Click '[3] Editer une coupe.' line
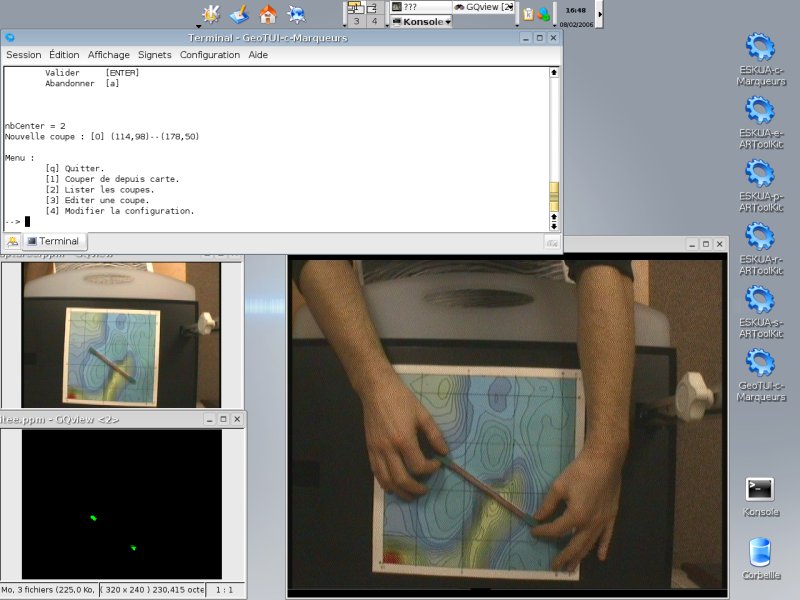 point(97,200)
